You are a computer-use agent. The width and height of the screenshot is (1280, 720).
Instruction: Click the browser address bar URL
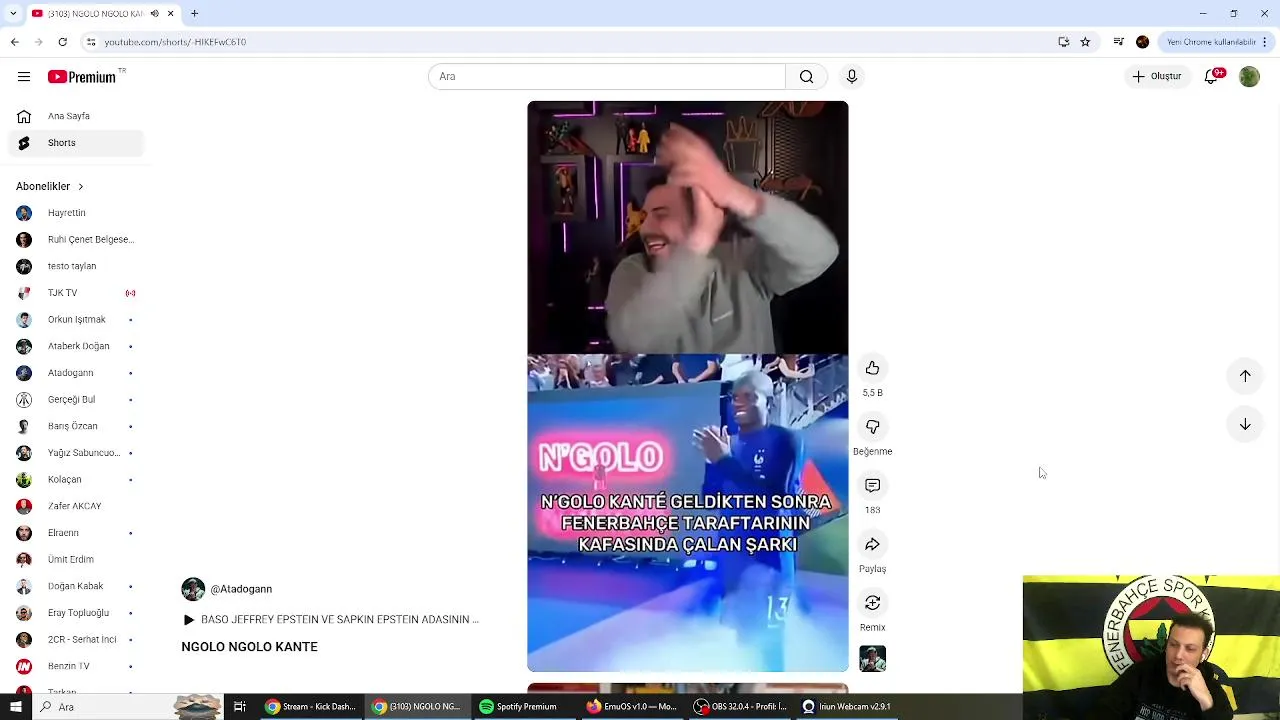(175, 42)
